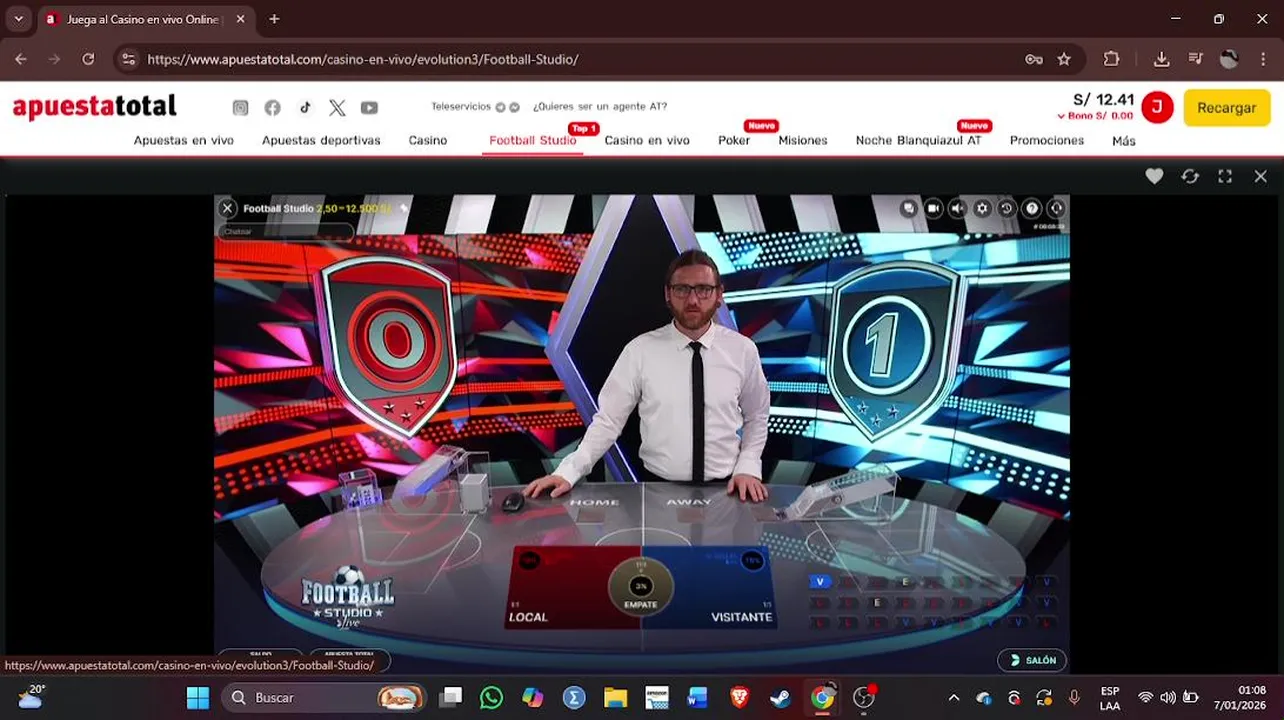Open the game history clock icon
The height and width of the screenshot is (720, 1284).
[1007, 208]
